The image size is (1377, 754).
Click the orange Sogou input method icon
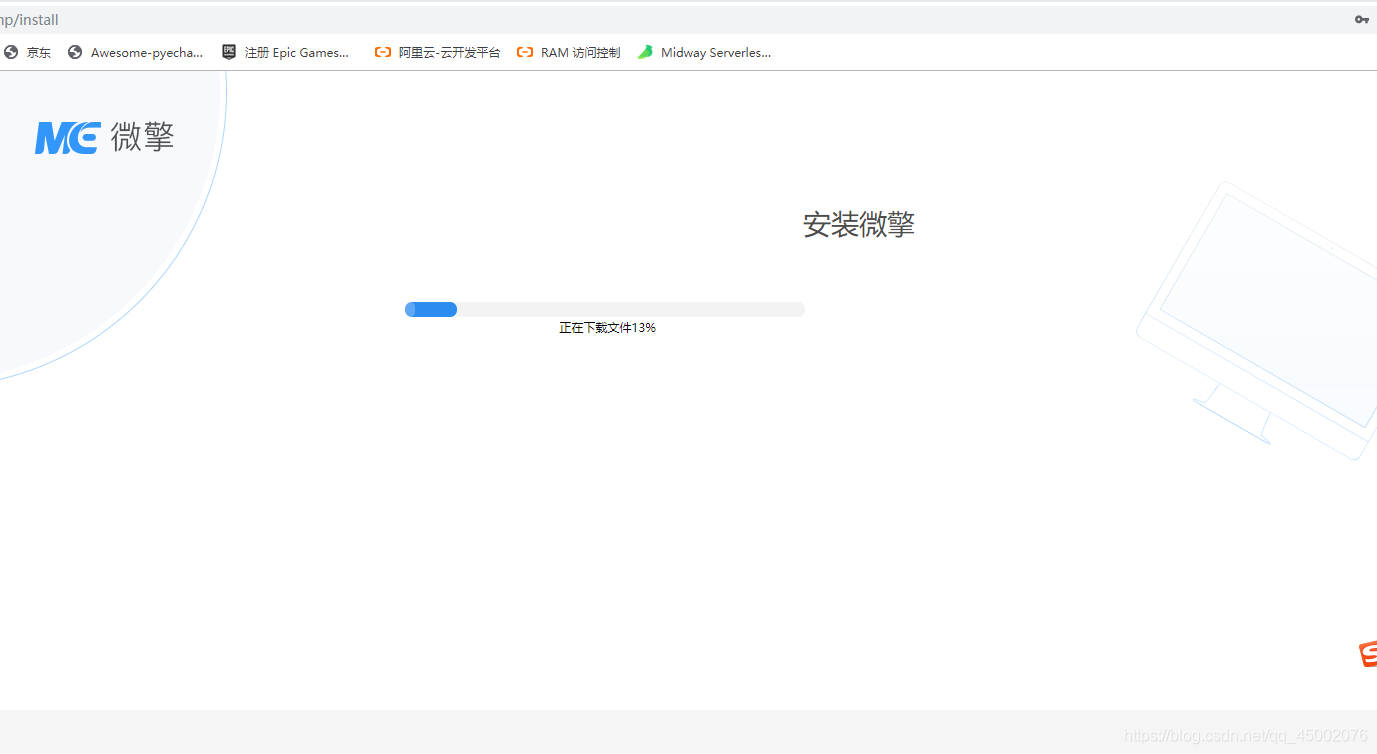(x=1368, y=654)
